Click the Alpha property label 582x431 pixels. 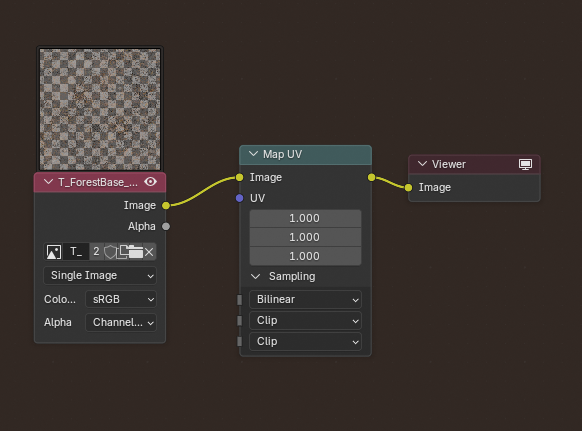tap(58, 322)
